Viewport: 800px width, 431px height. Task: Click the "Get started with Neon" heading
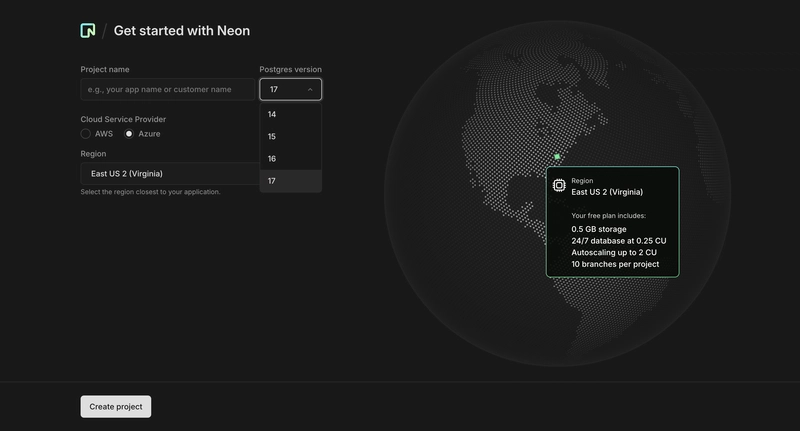pos(182,31)
